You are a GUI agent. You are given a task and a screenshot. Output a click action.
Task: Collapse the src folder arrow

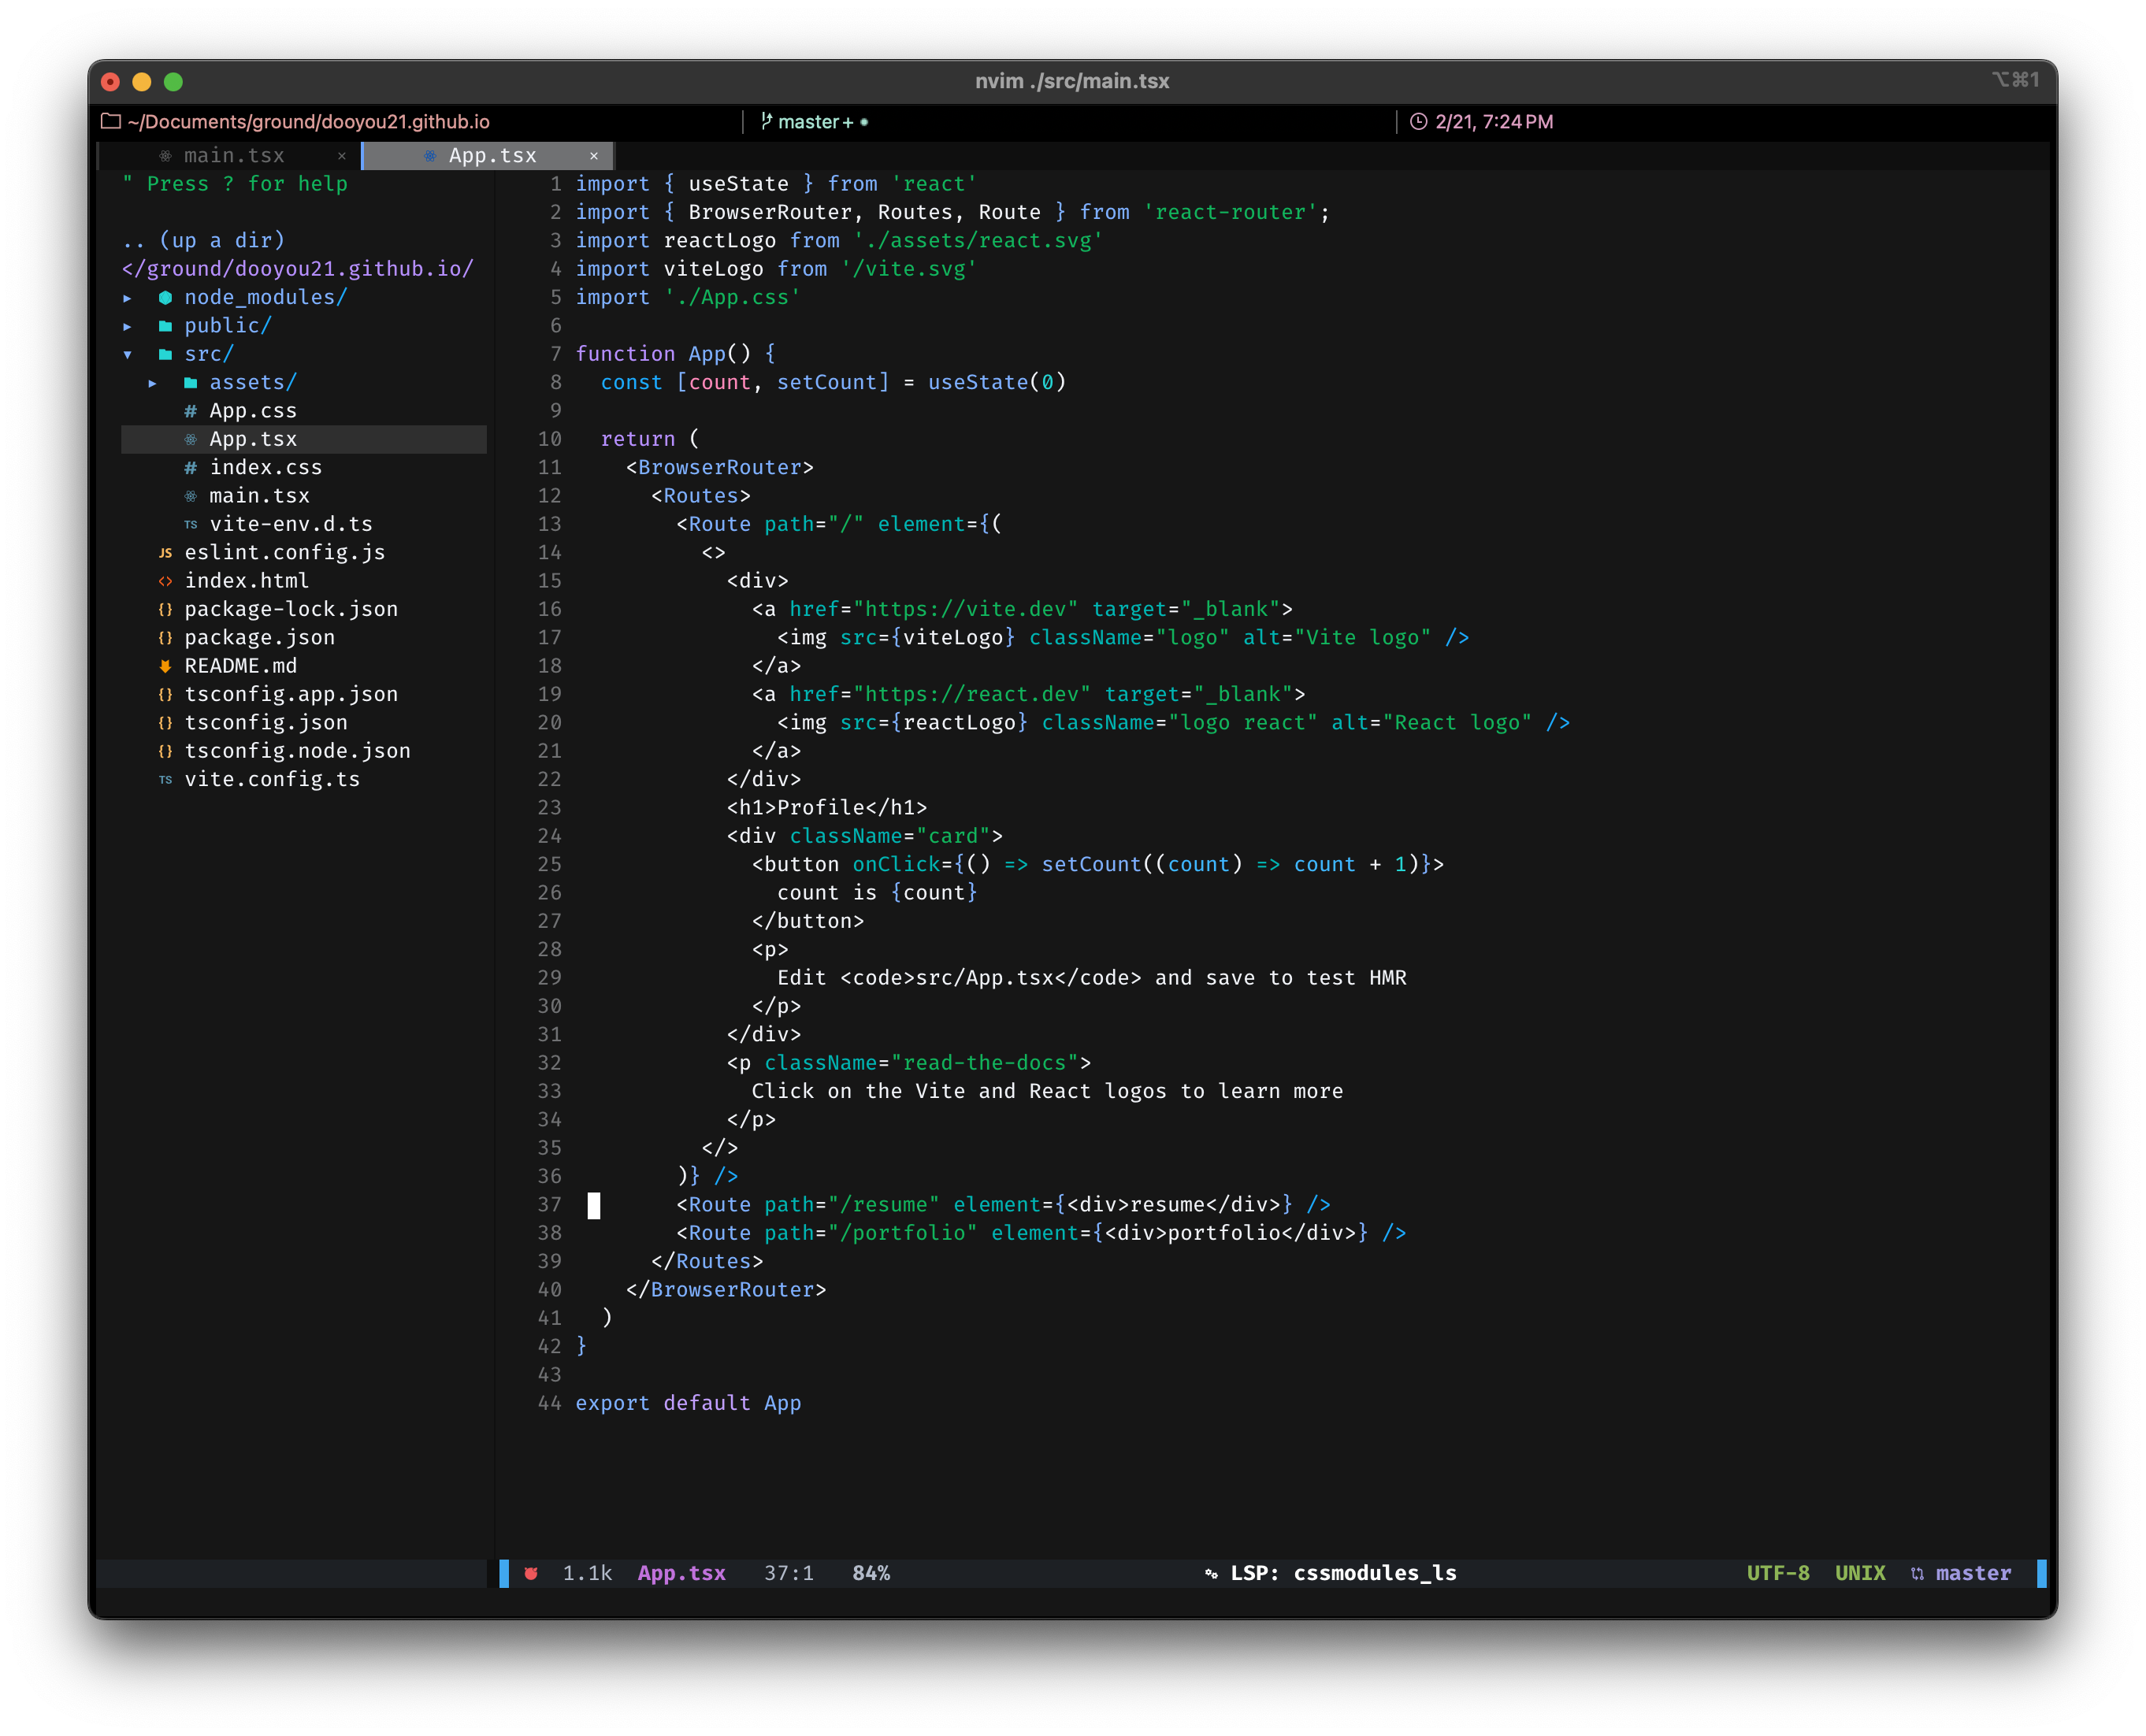(x=127, y=354)
